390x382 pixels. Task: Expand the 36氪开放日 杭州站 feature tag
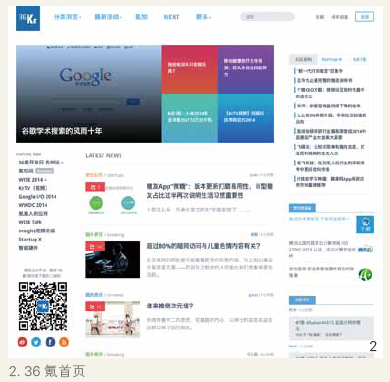click(41, 162)
